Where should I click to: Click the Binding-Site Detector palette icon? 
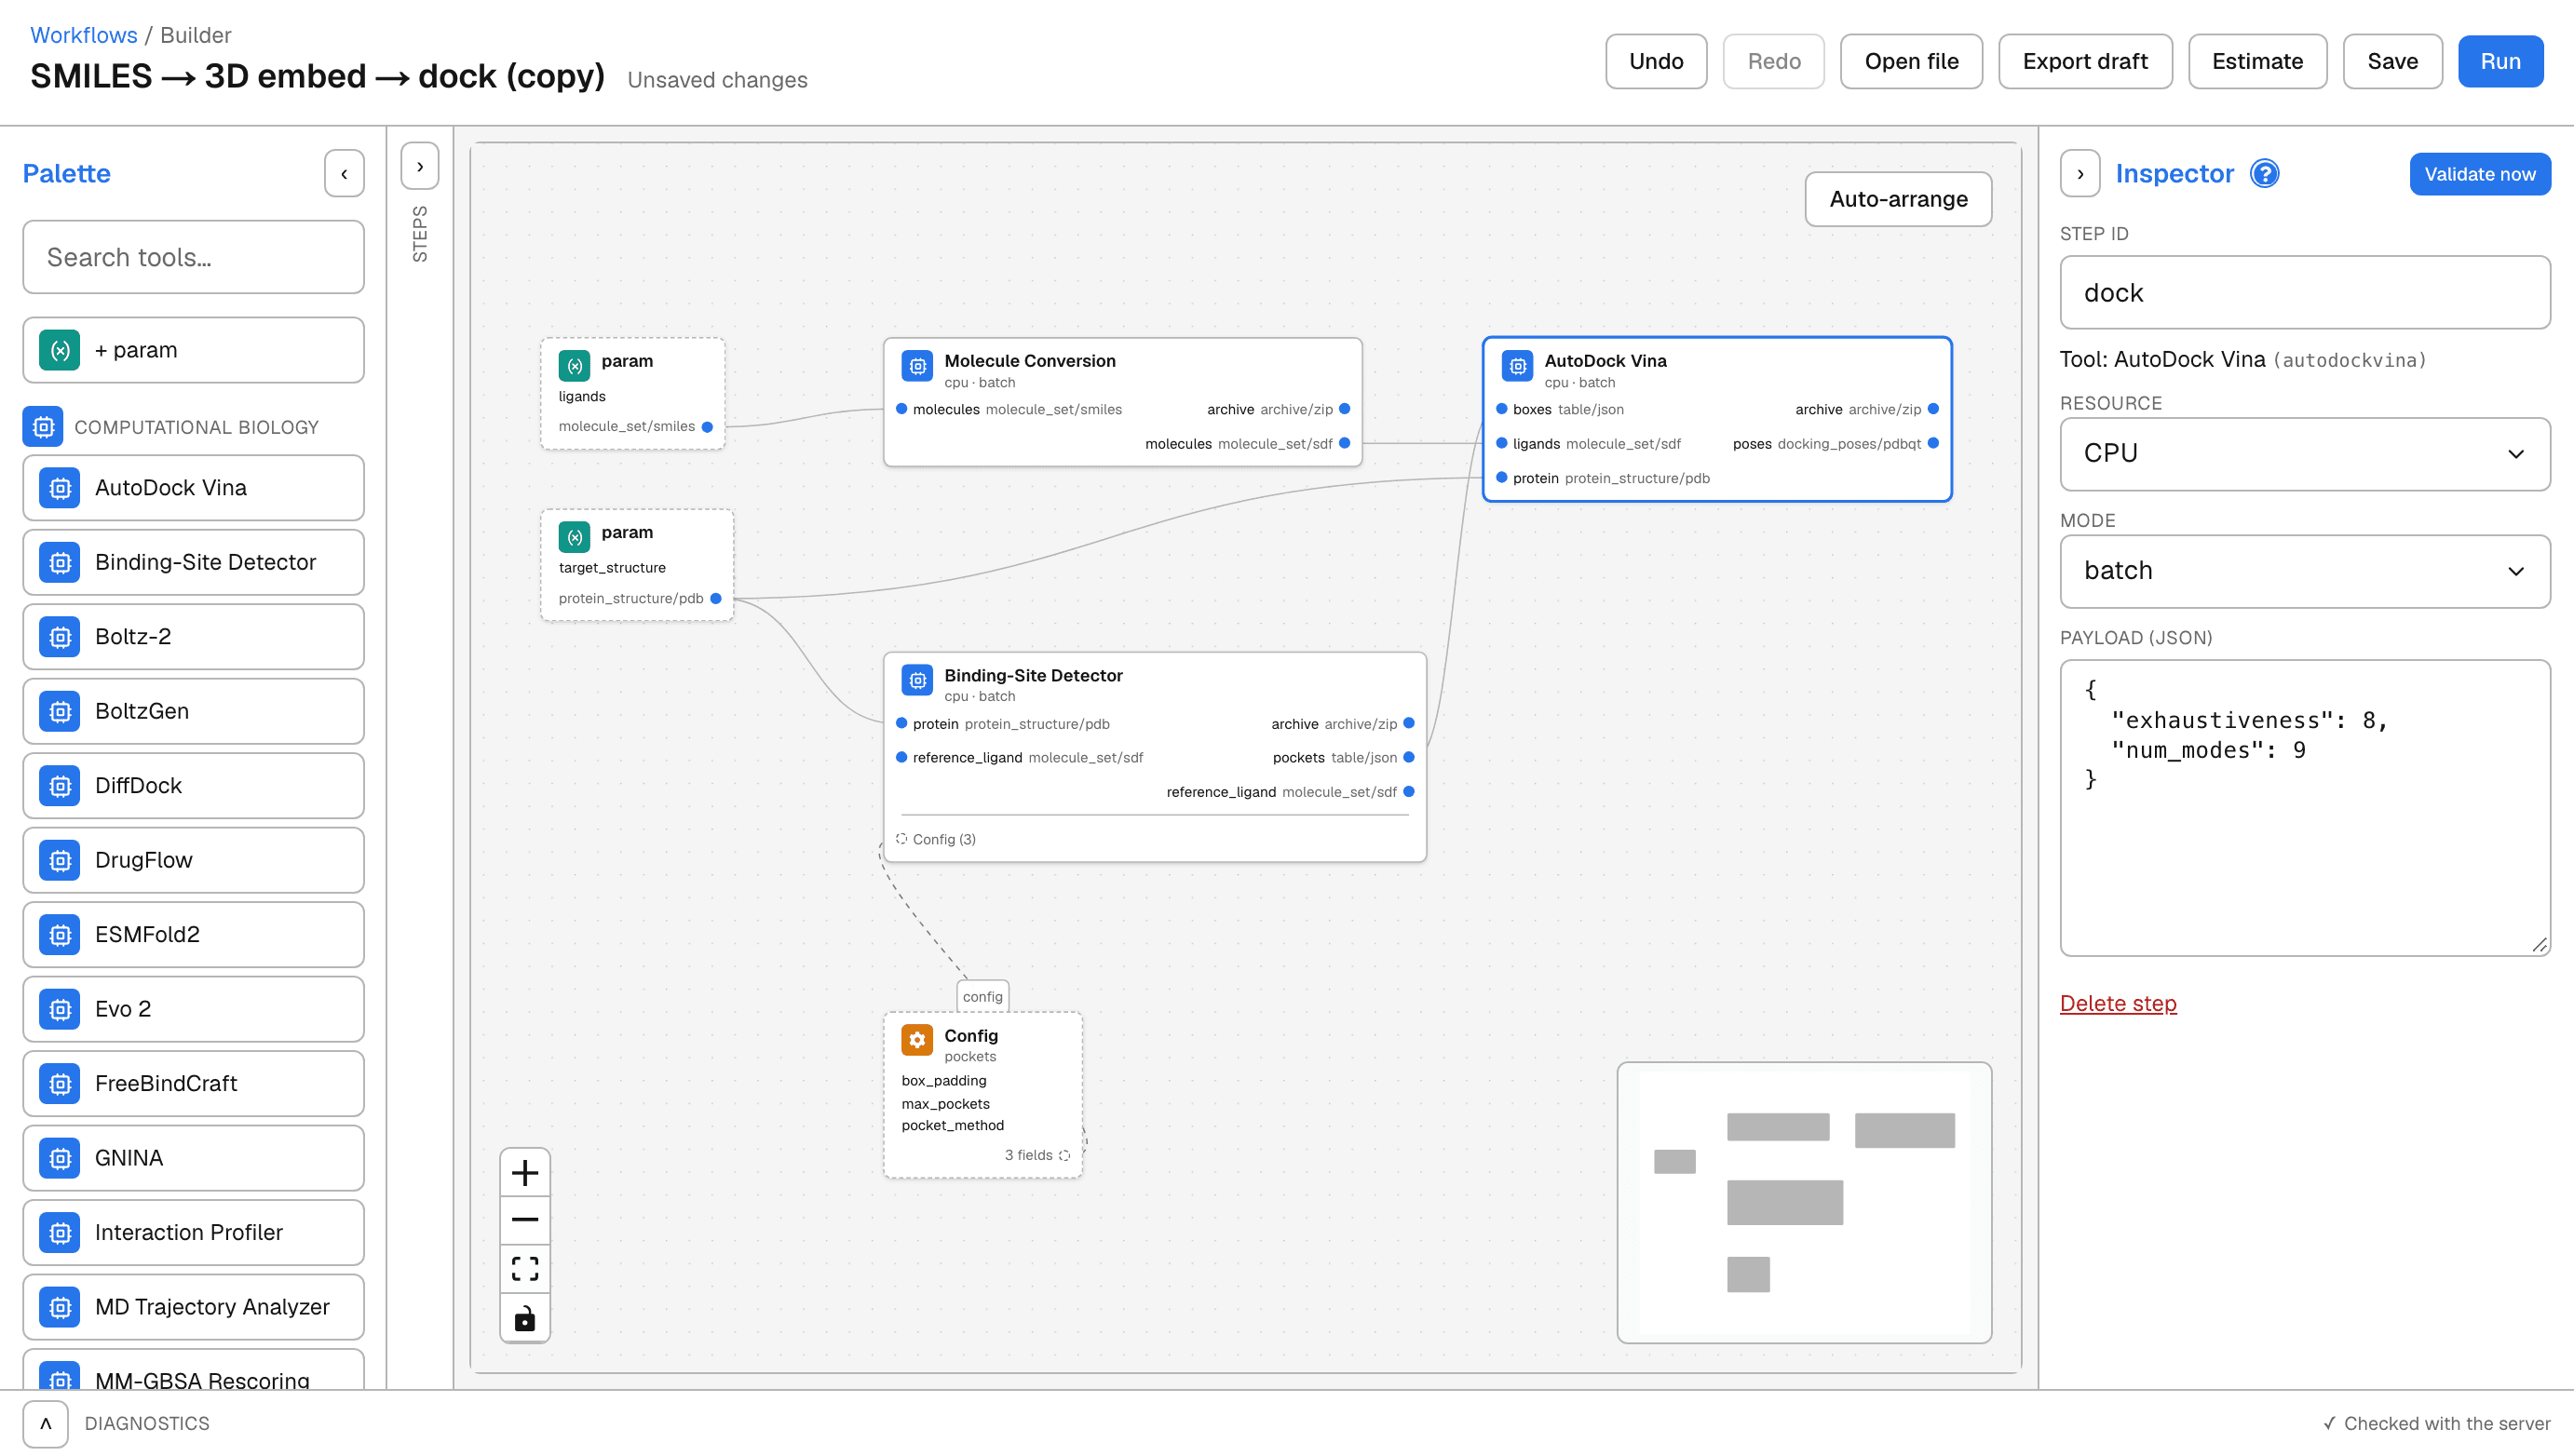(x=60, y=562)
